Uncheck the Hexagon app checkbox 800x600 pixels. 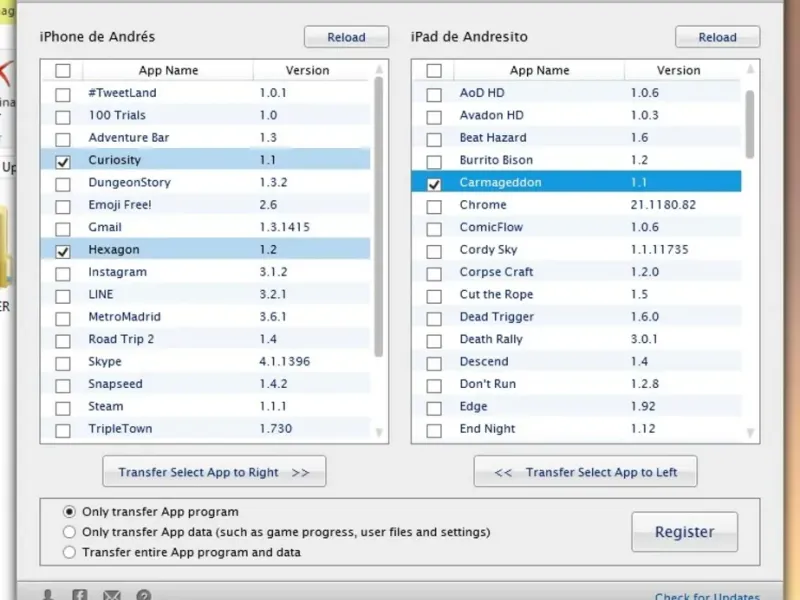[x=63, y=252]
